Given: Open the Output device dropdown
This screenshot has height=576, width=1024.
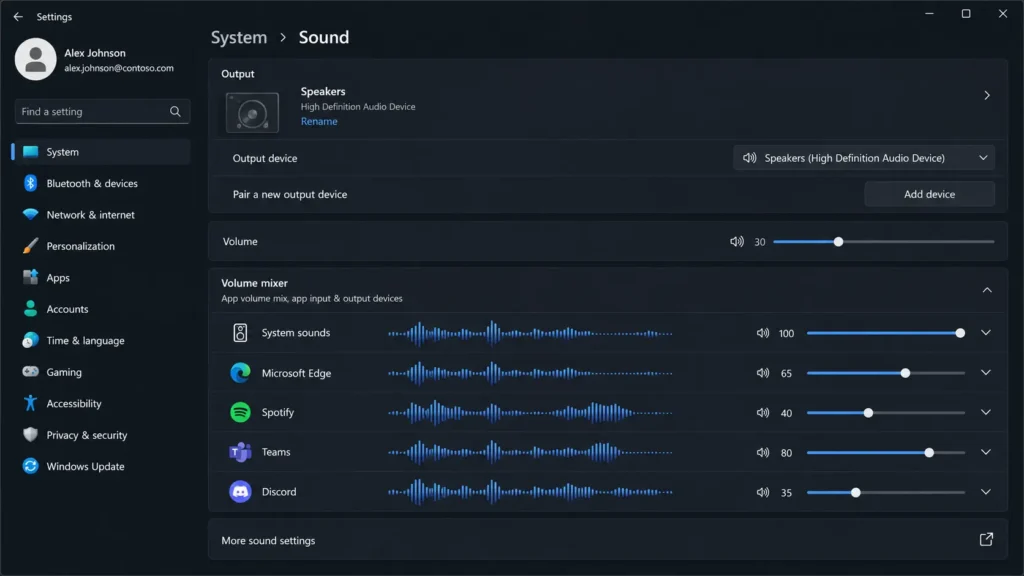Looking at the screenshot, I should tap(863, 158).
